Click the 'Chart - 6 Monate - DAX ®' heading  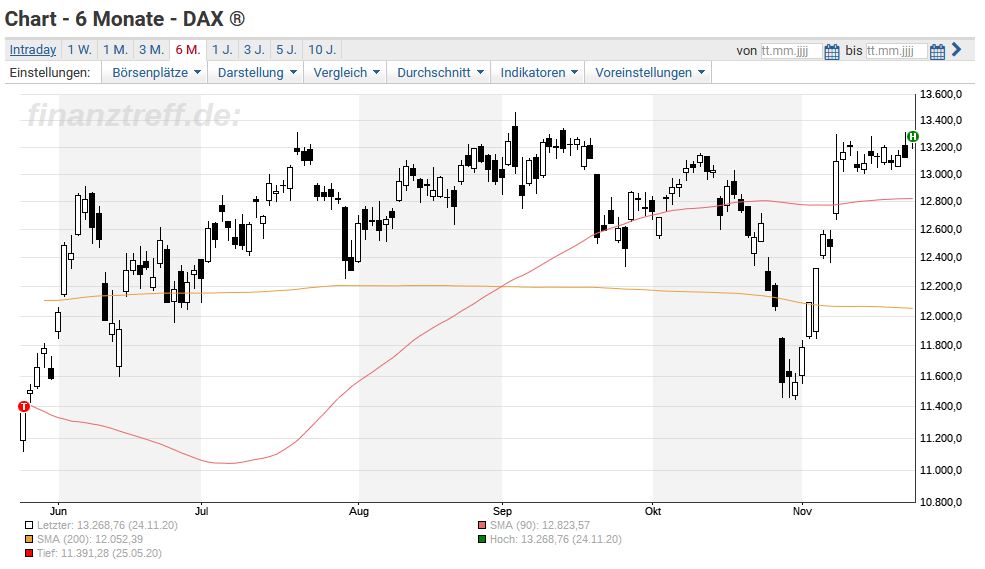(x=124, y=19)
